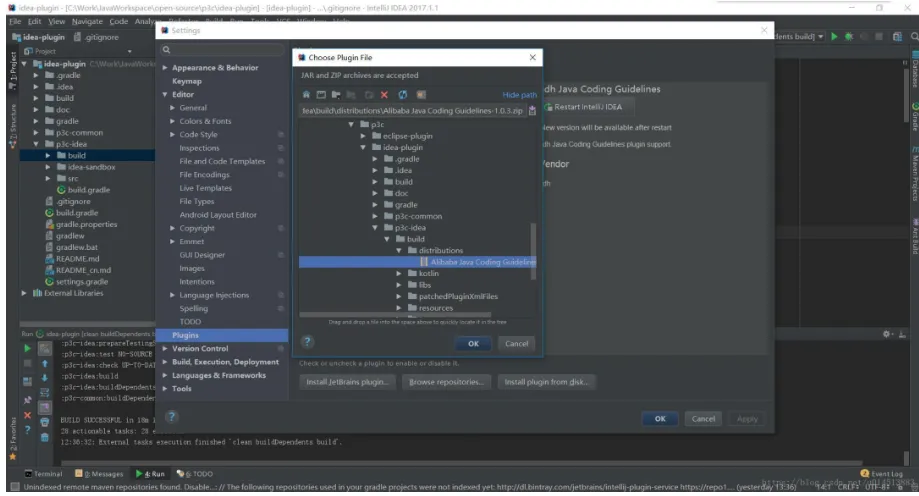The height and width of the screenshot is (496, 919).
Task: Refresh the file chooser tree
Action: 403,94
